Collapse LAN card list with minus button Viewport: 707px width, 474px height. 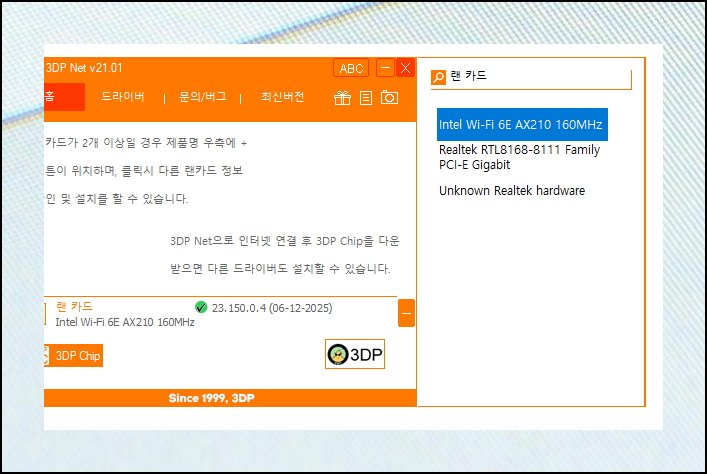(x=406, y=313)
